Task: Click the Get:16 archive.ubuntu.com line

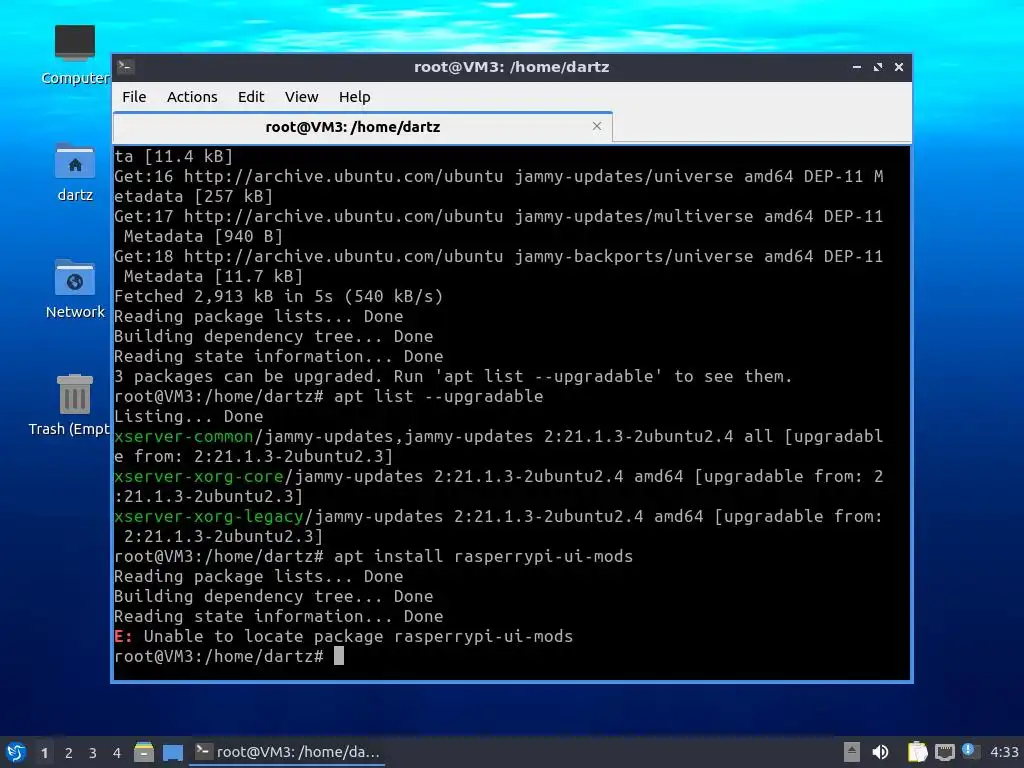Action: (x=498, y=176)
